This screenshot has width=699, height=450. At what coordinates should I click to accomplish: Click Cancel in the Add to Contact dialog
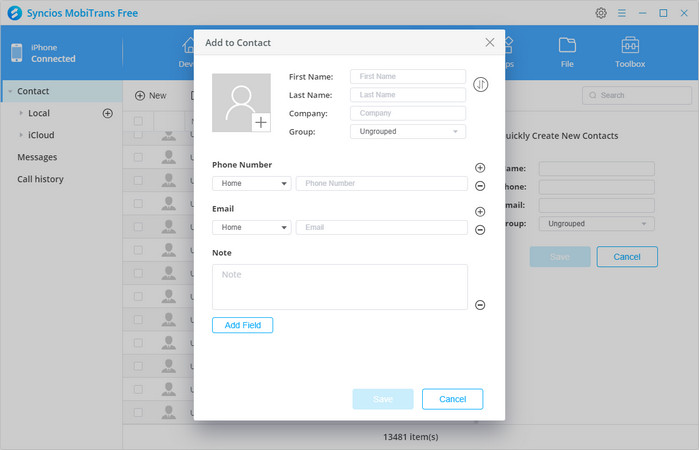point(452,399)
